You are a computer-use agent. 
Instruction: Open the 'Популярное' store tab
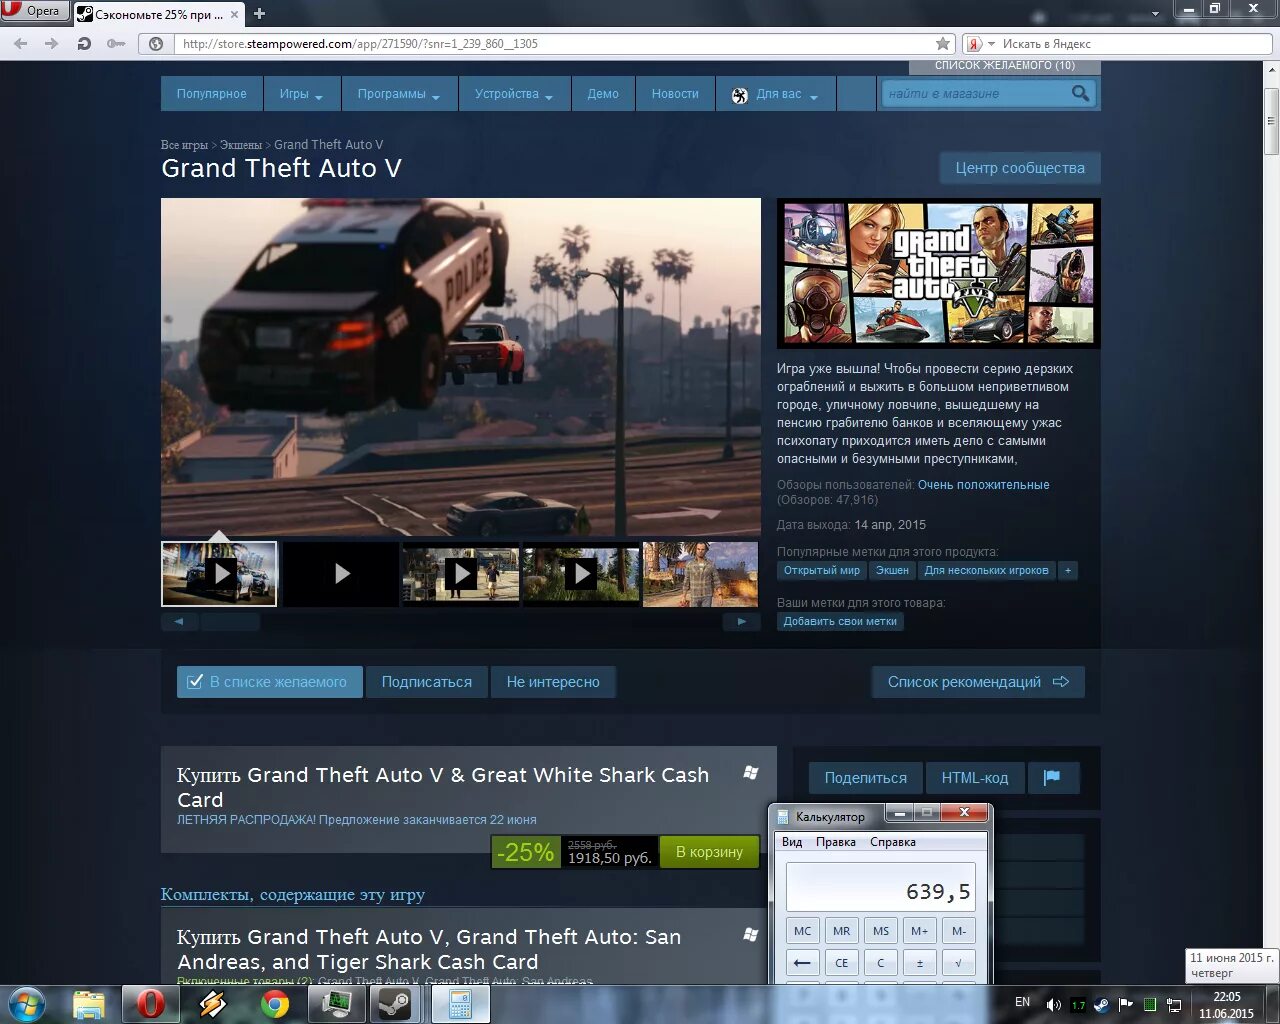(x=212, y=94)
